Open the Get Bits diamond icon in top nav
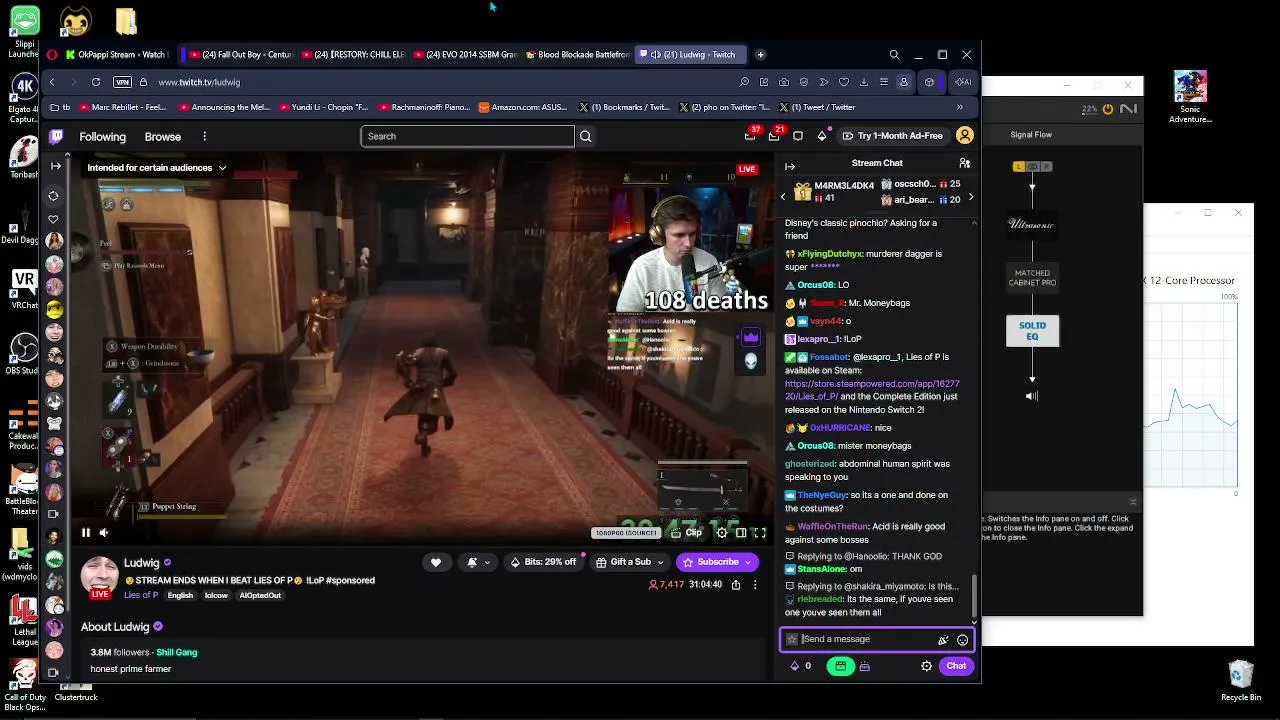Image resolution: width=1280 pixels, height=720 pixels. (x=822, y=136)
